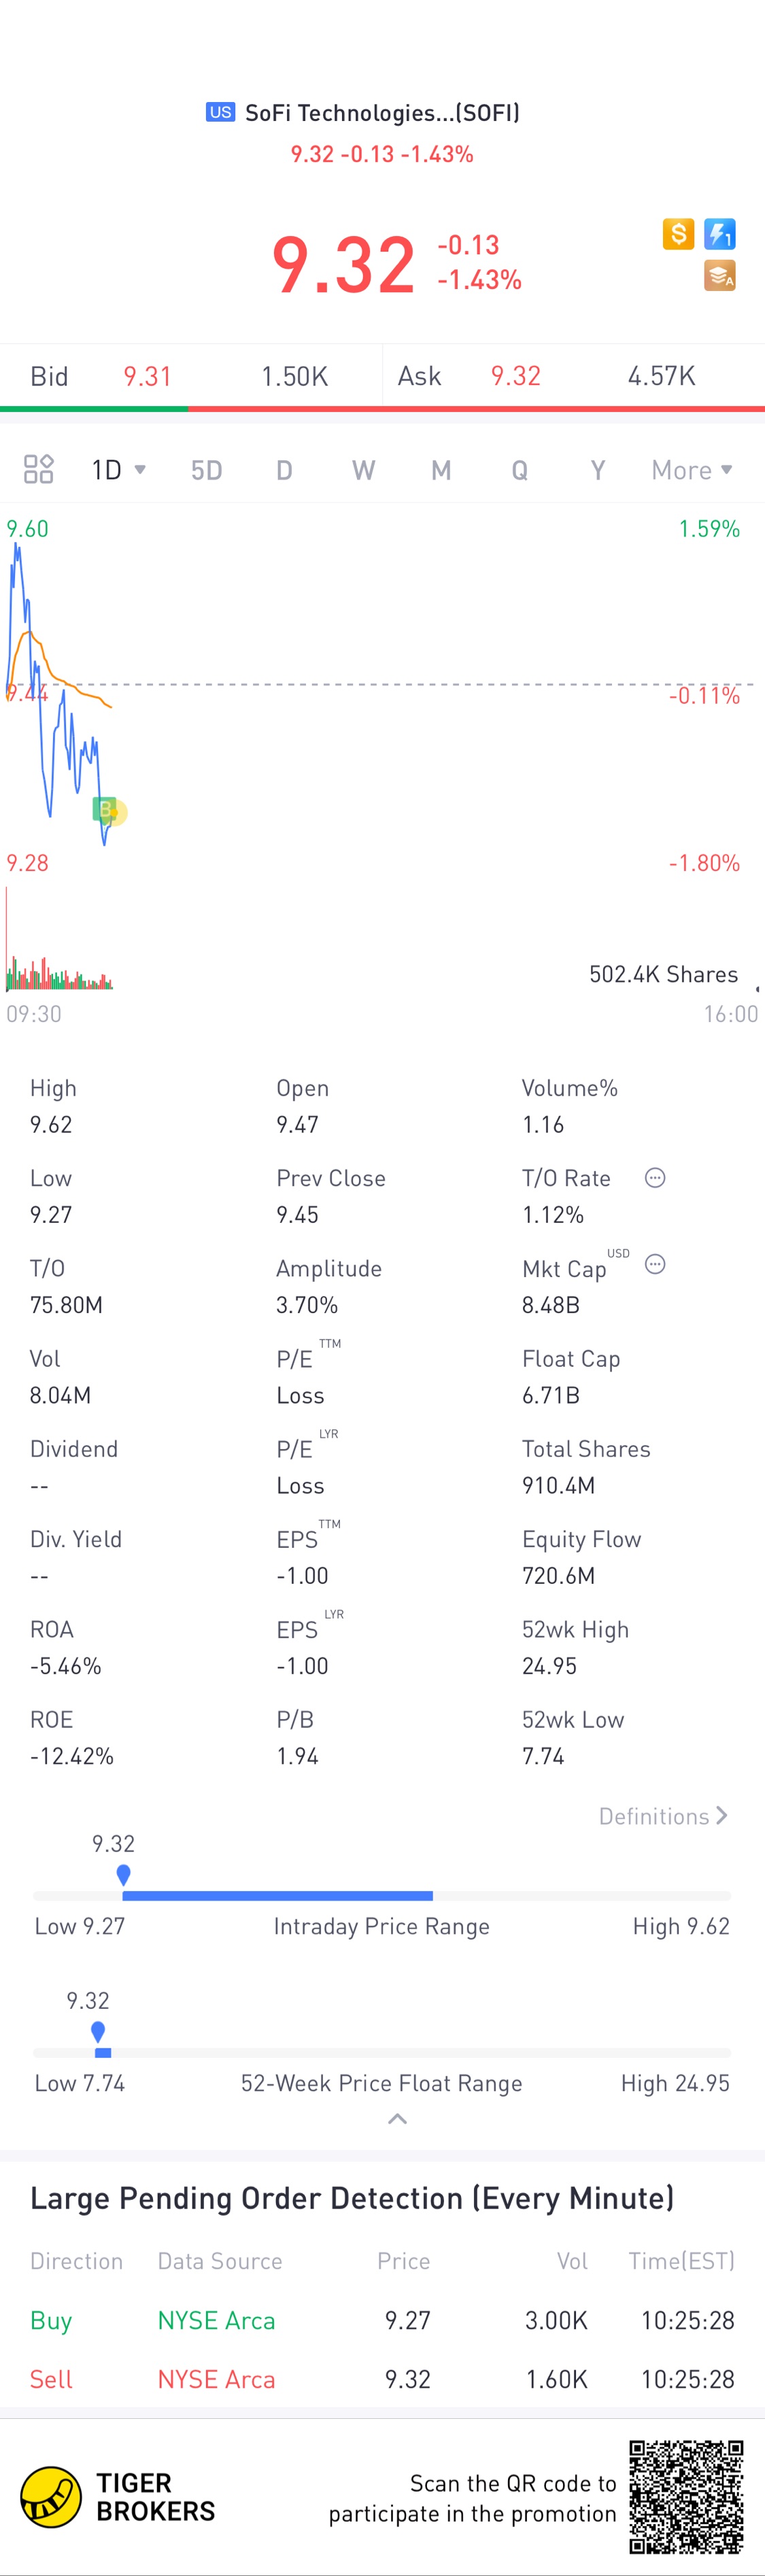Tap the Intraday Price Range marker at 9.32

(123, 1874)
